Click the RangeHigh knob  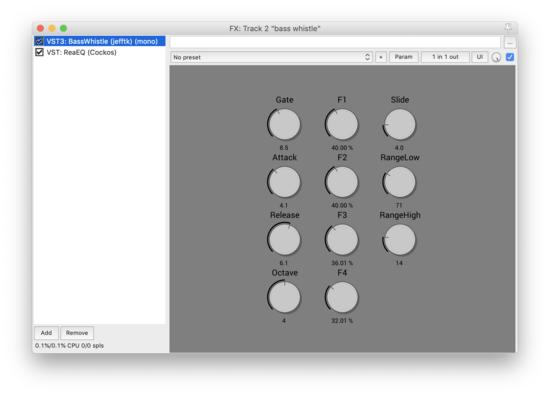pyautogui.click(x=399, y=240)
